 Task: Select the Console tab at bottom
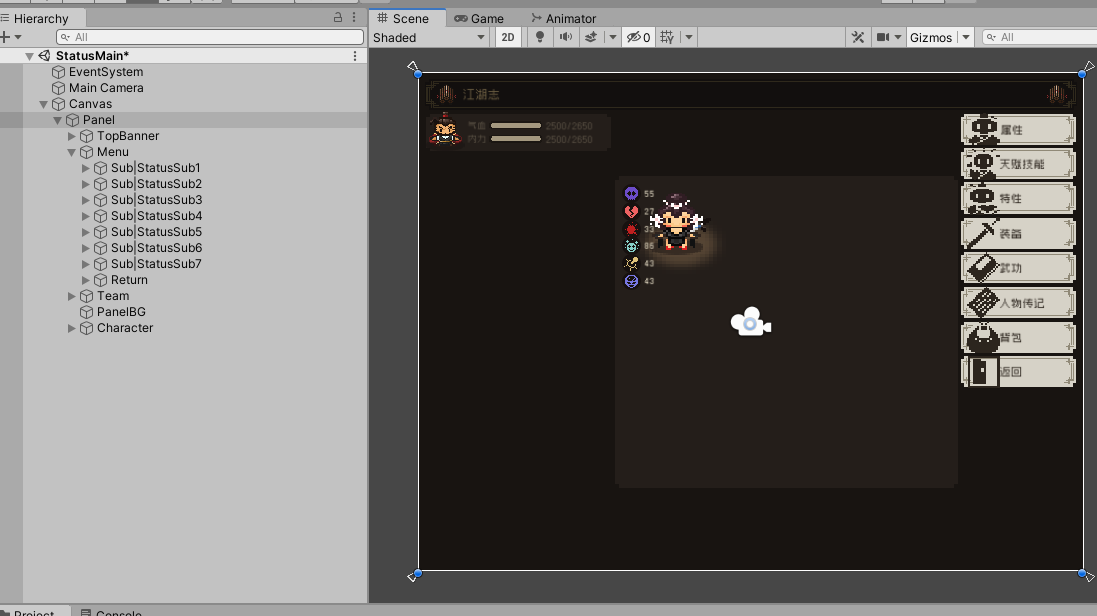[x=111, y=612]
